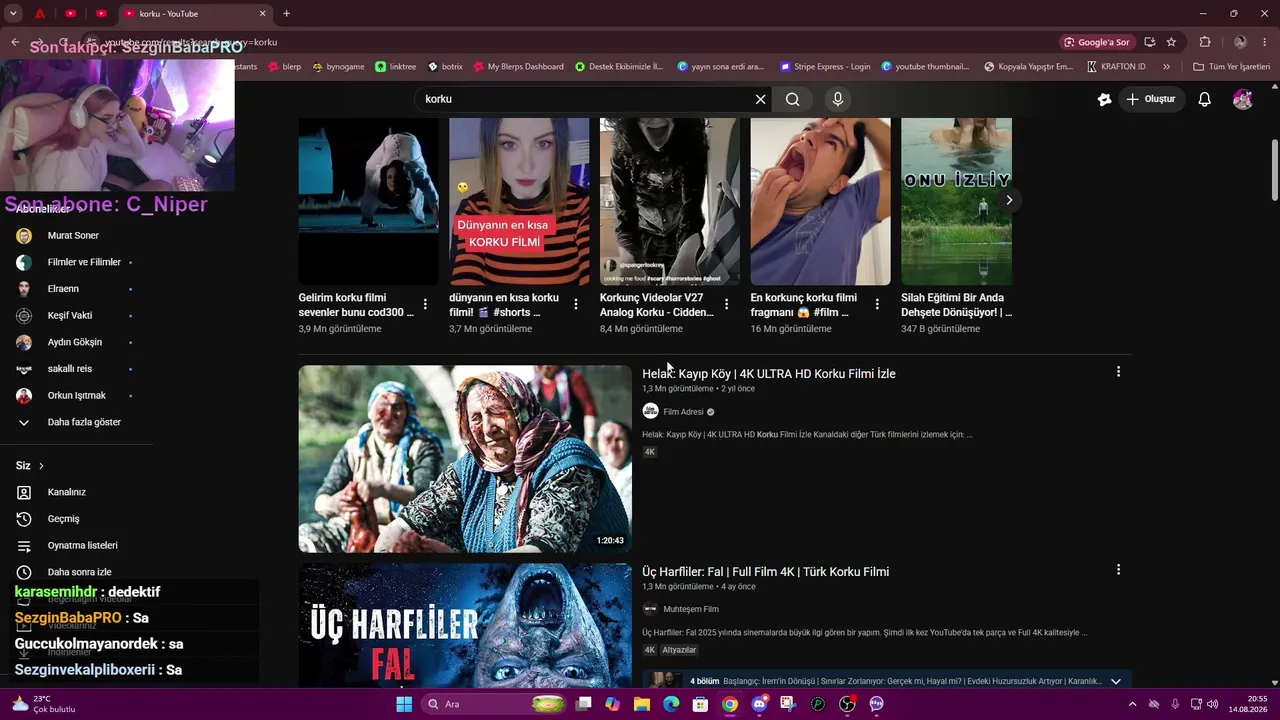Open the 'En korkunç korku filmi fragmanı' short thumbnail

click(x=820, y=201)
